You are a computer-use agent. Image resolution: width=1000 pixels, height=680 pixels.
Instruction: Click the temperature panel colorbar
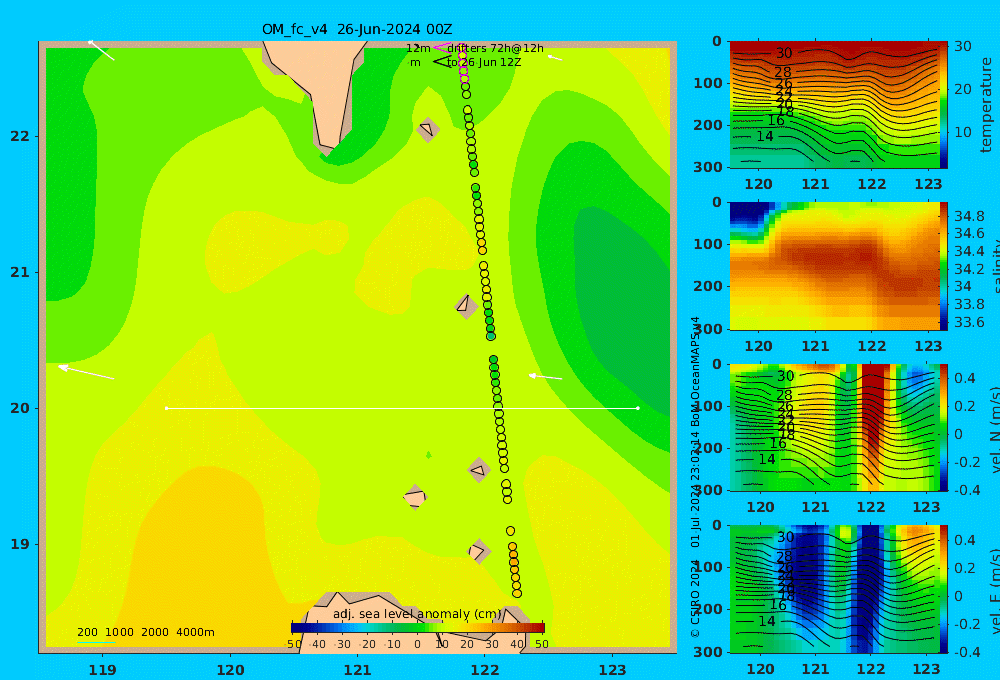click(x=944, y=105)
